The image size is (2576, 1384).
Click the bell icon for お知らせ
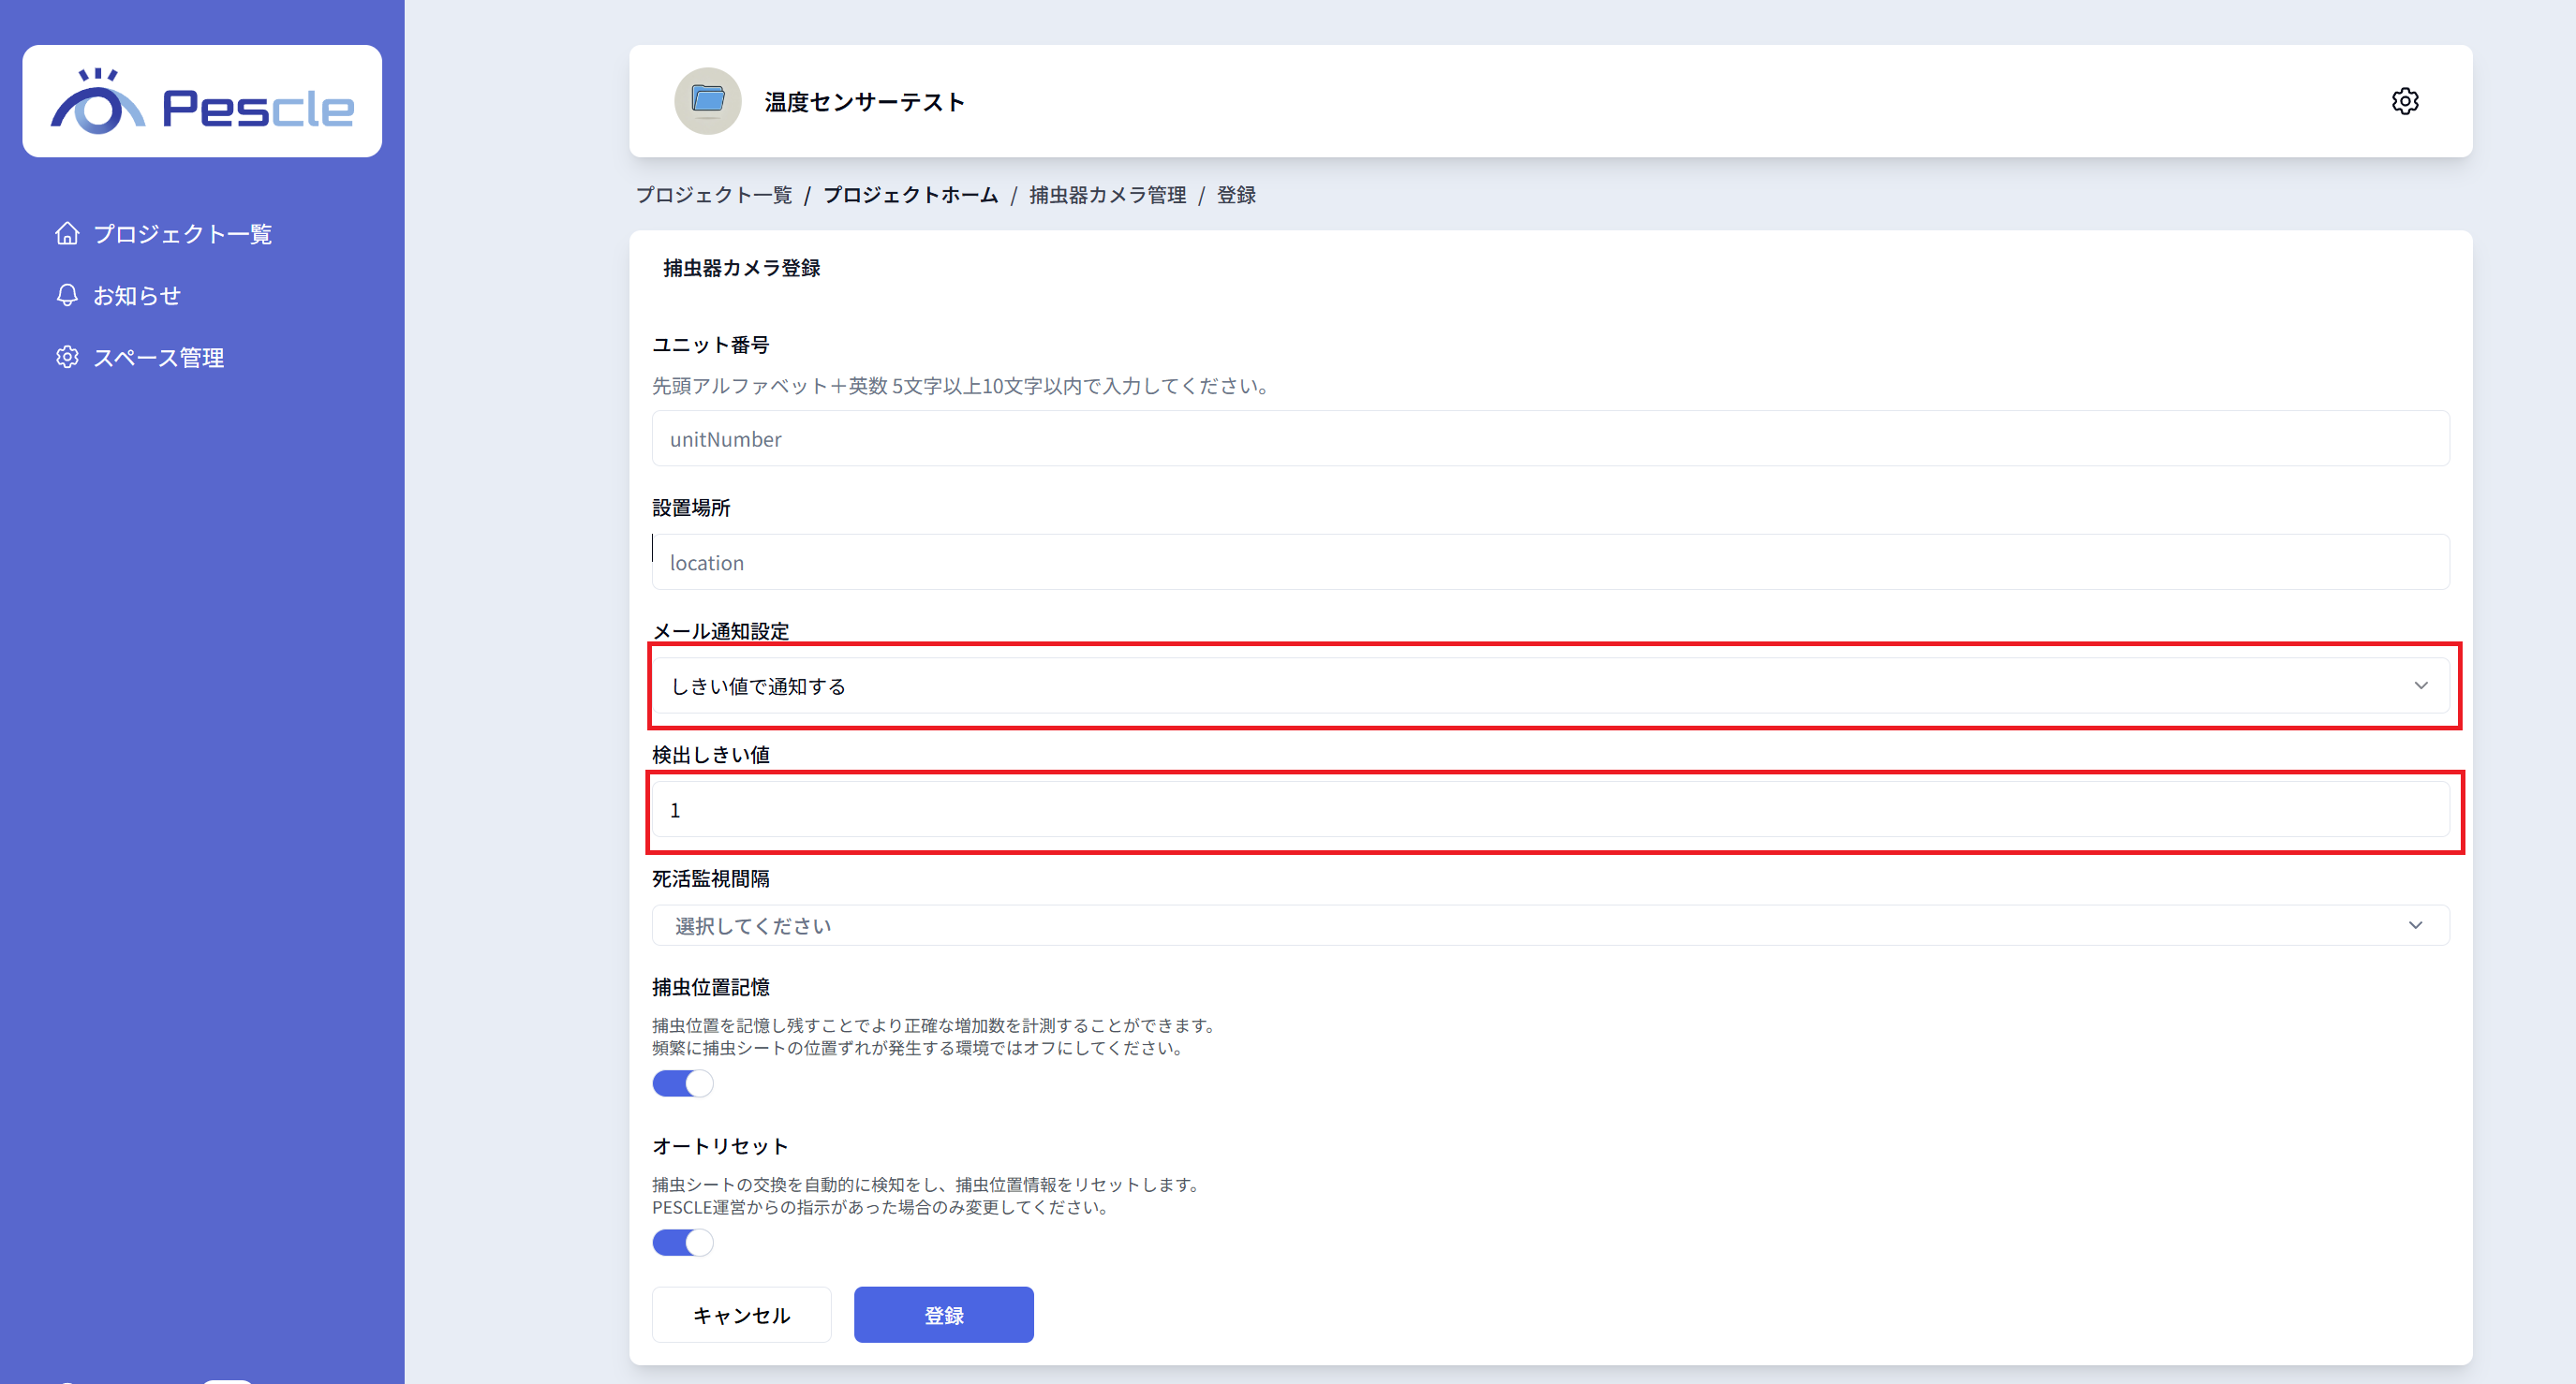point(67,295)
